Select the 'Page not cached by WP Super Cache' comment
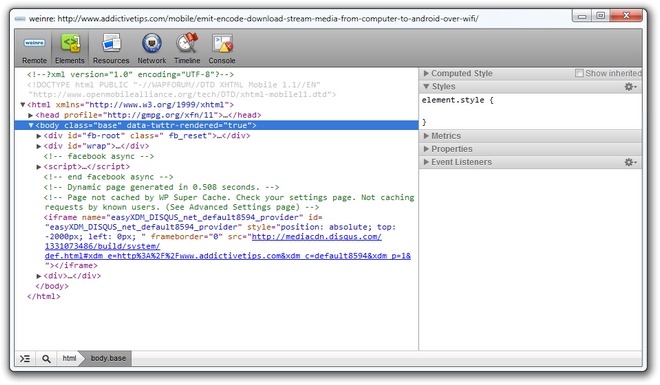Screen dimensions: 660x385 pyautogui.click(x=229, y=202)
